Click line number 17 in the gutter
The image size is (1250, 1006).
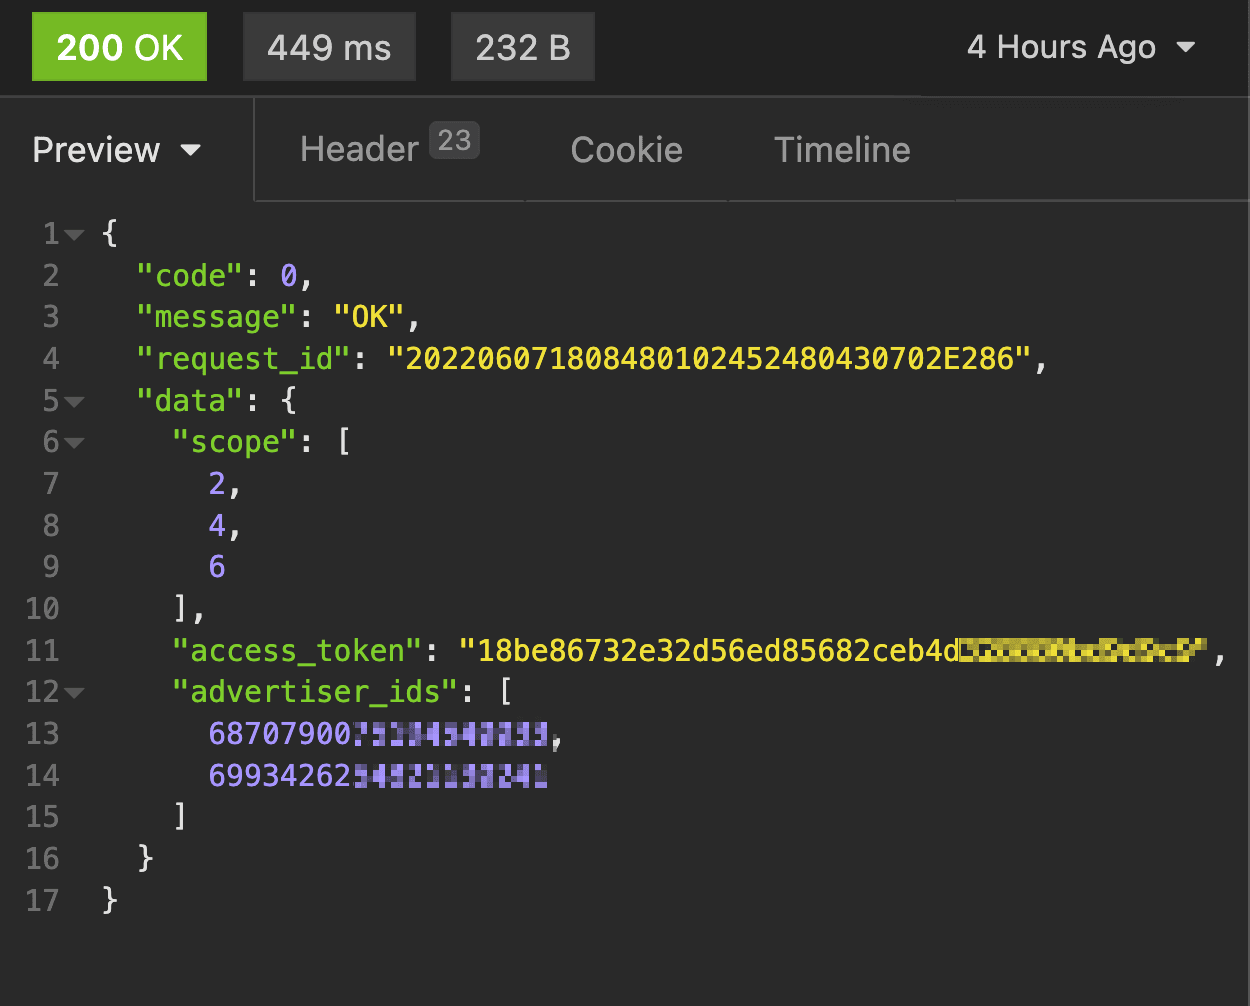point(42,901)
